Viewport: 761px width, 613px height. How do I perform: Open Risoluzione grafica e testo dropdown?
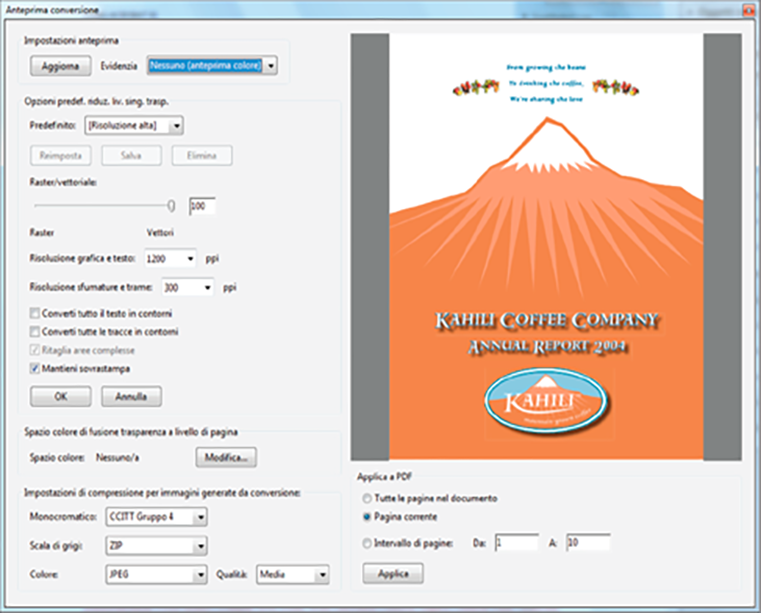click(x=170, y=259)
